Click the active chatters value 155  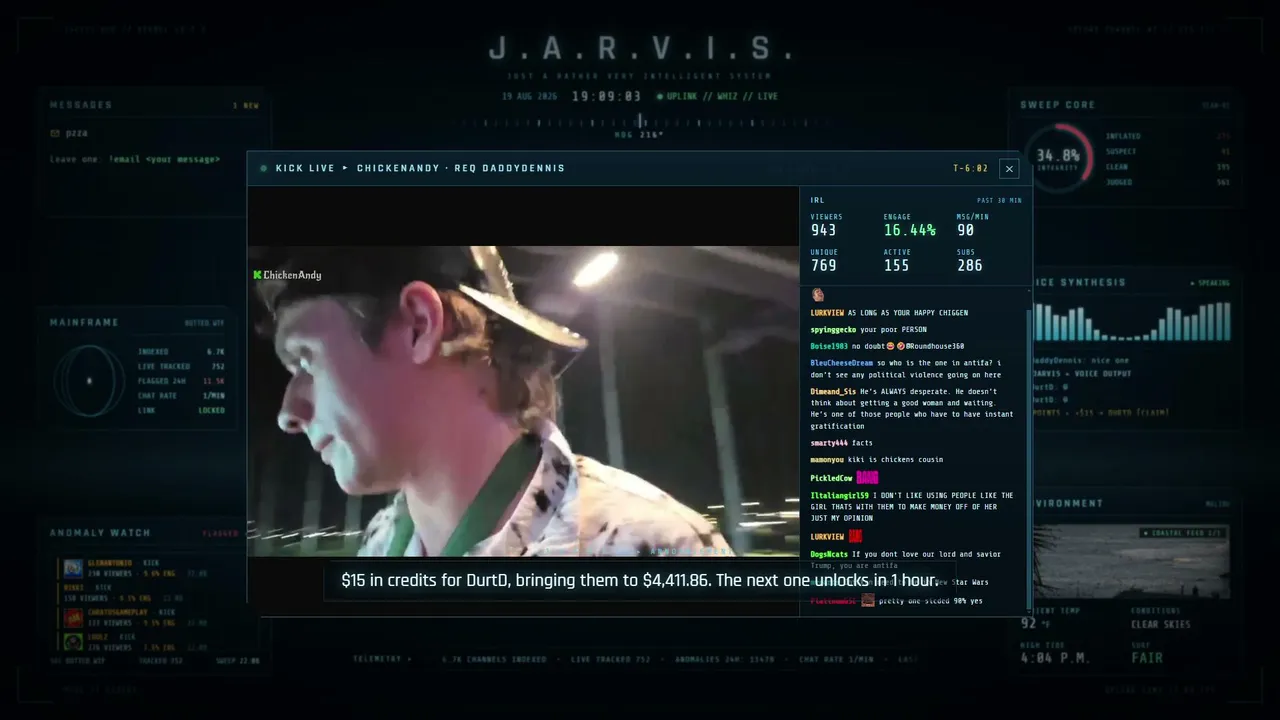point(897,265)
